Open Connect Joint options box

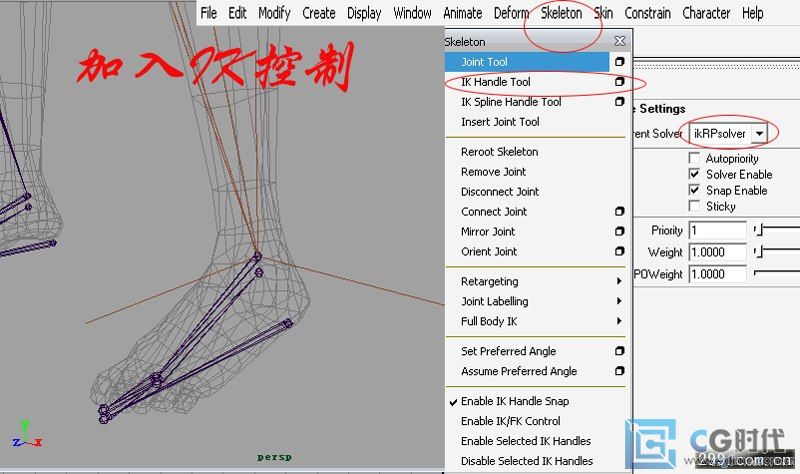point(619,211)
